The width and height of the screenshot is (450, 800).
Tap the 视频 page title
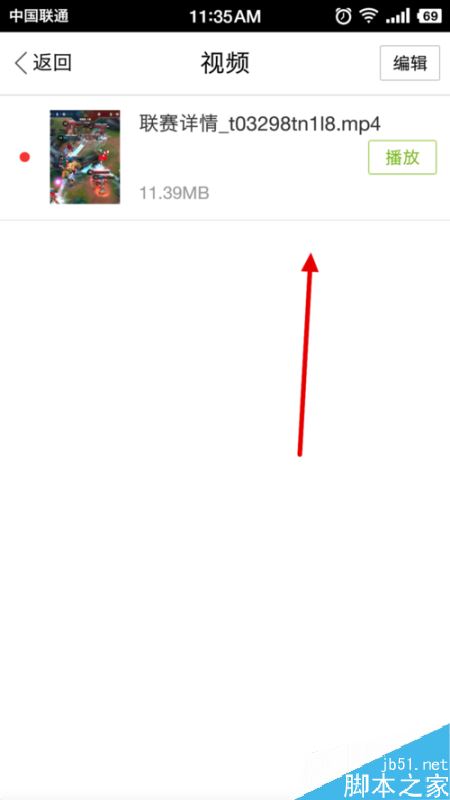pos(224,63)
